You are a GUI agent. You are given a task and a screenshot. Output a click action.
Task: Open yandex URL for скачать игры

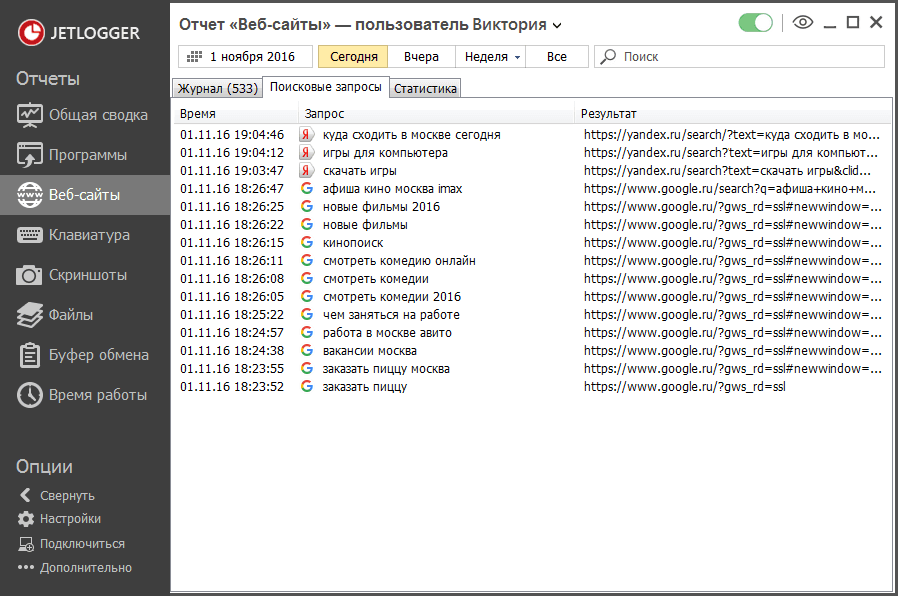click(x=727, y=171)
